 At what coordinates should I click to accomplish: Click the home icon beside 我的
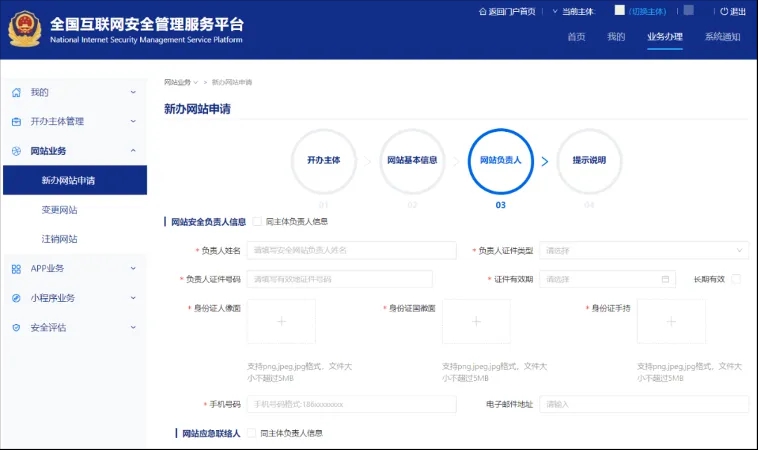tap(16, 92)
